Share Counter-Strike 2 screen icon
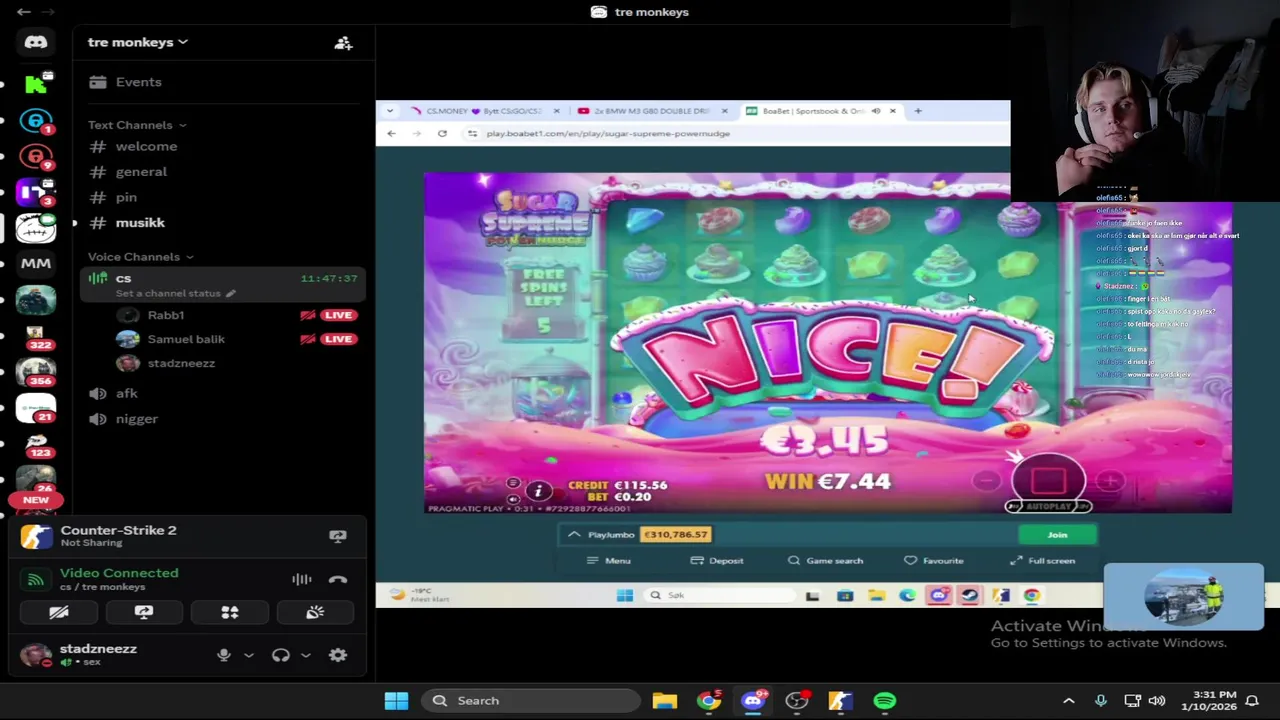This screenshot has height=720, width=1280. pyautogui.click(x=338, y=536)
